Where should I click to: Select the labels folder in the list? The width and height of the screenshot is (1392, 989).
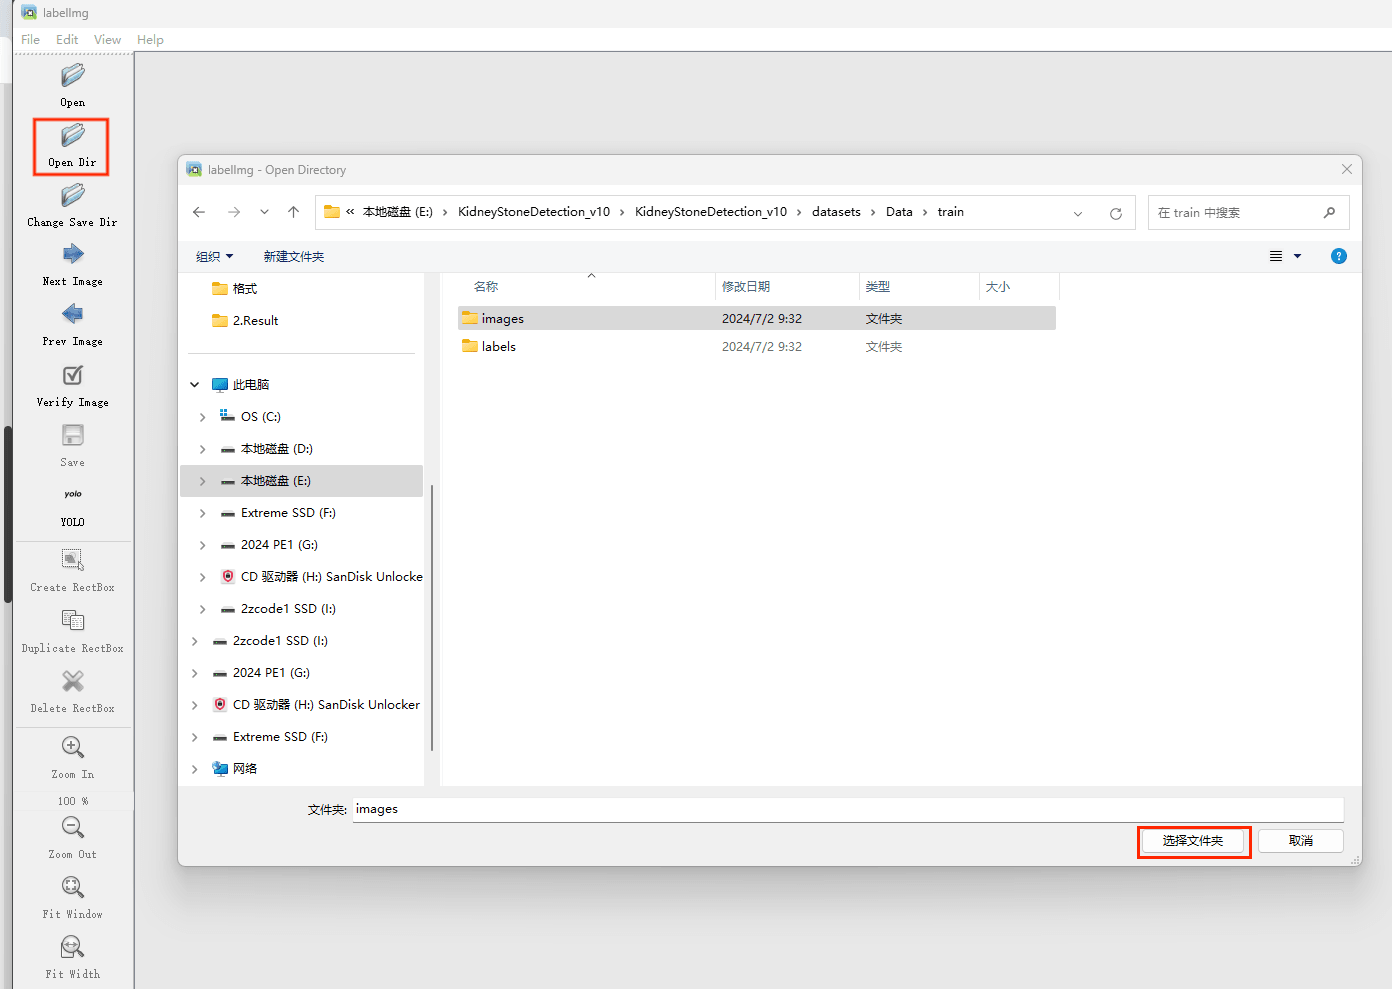click(x=498, y=347)
